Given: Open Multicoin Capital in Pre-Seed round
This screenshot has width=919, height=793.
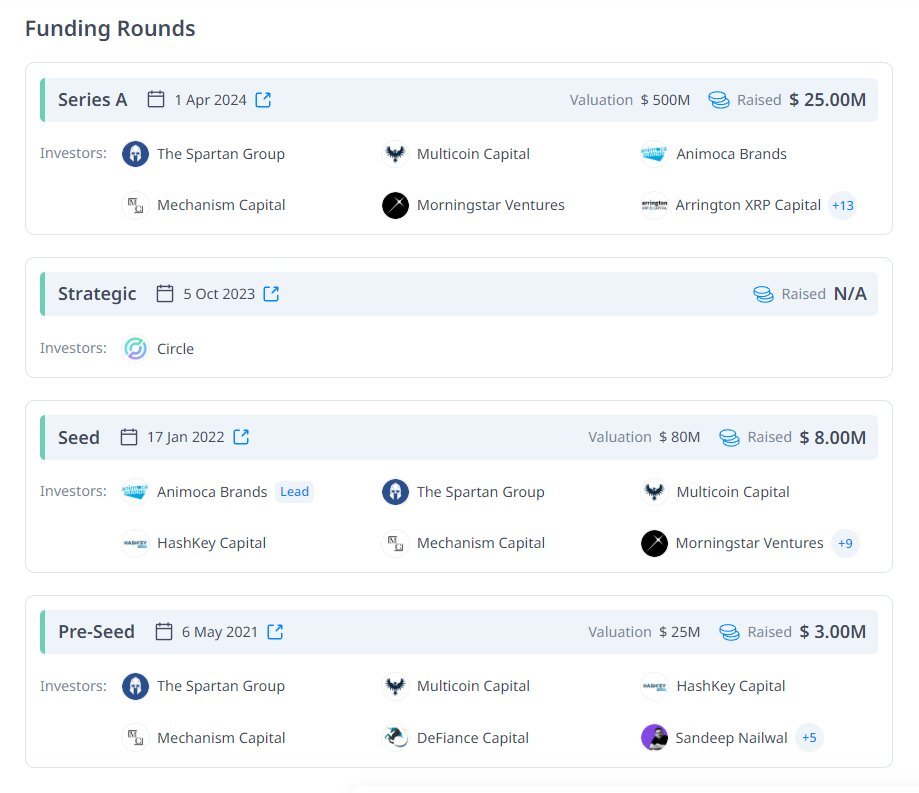Looking at the screenshot, I should [473, 686].
